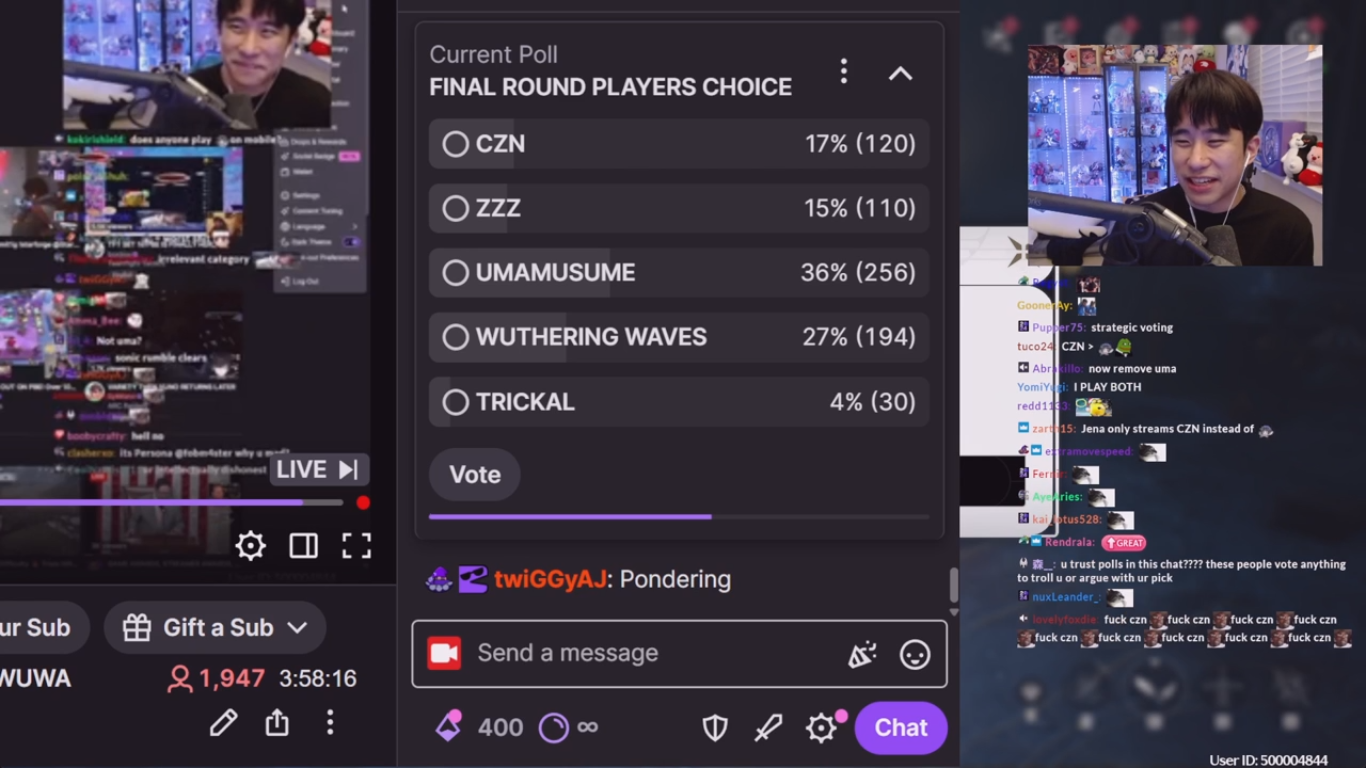Viewport: 1366px width, 768px height.
Task: Select the ZZZ poll option
Action: [679, 208]
